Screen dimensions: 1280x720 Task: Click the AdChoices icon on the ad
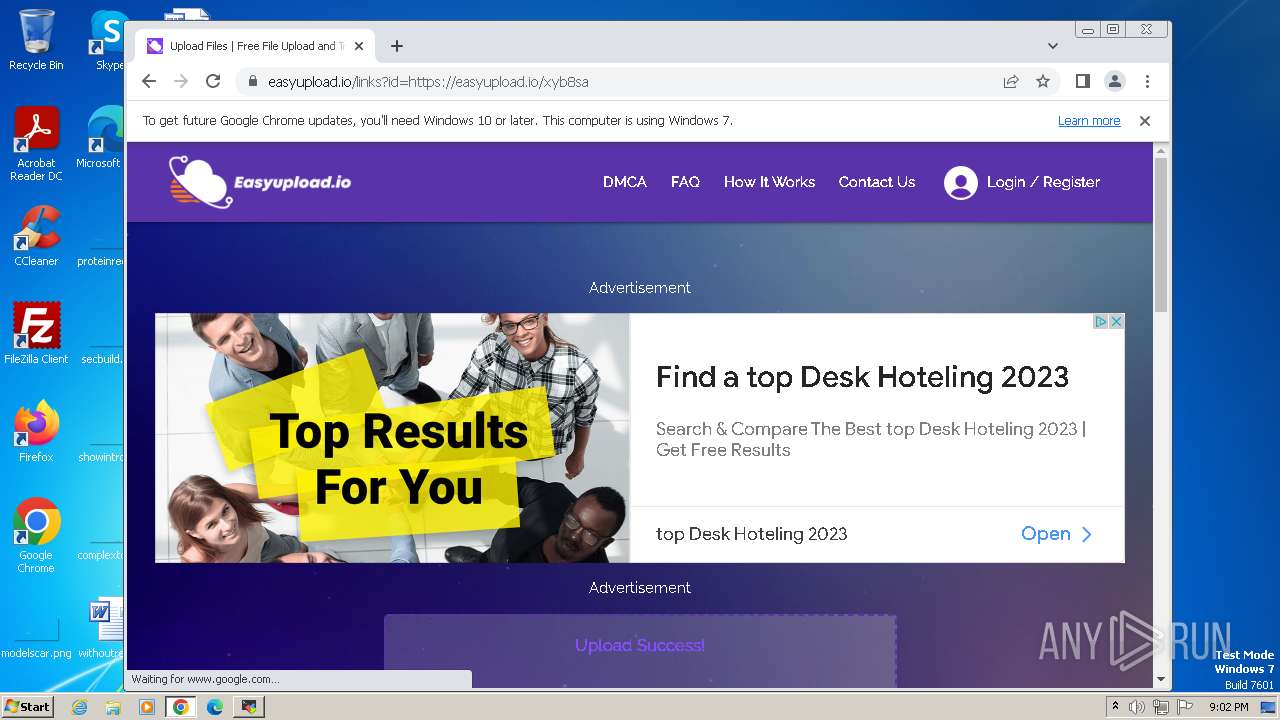1101,321
